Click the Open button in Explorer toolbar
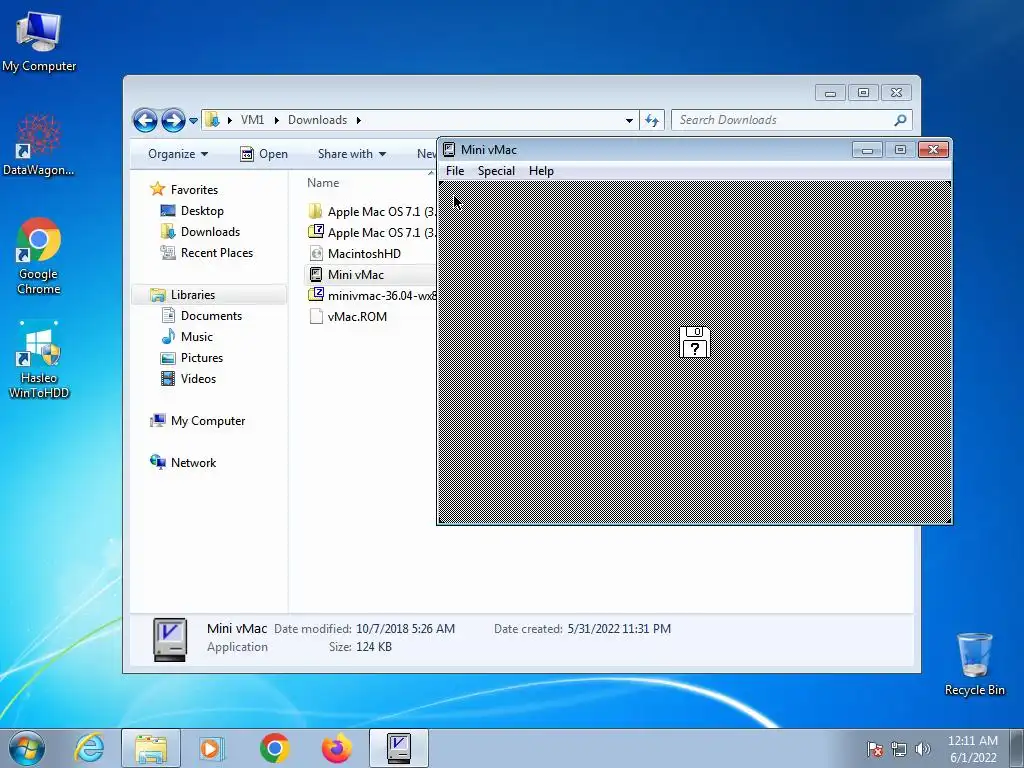1024x768 pixels. click(264, 154)
